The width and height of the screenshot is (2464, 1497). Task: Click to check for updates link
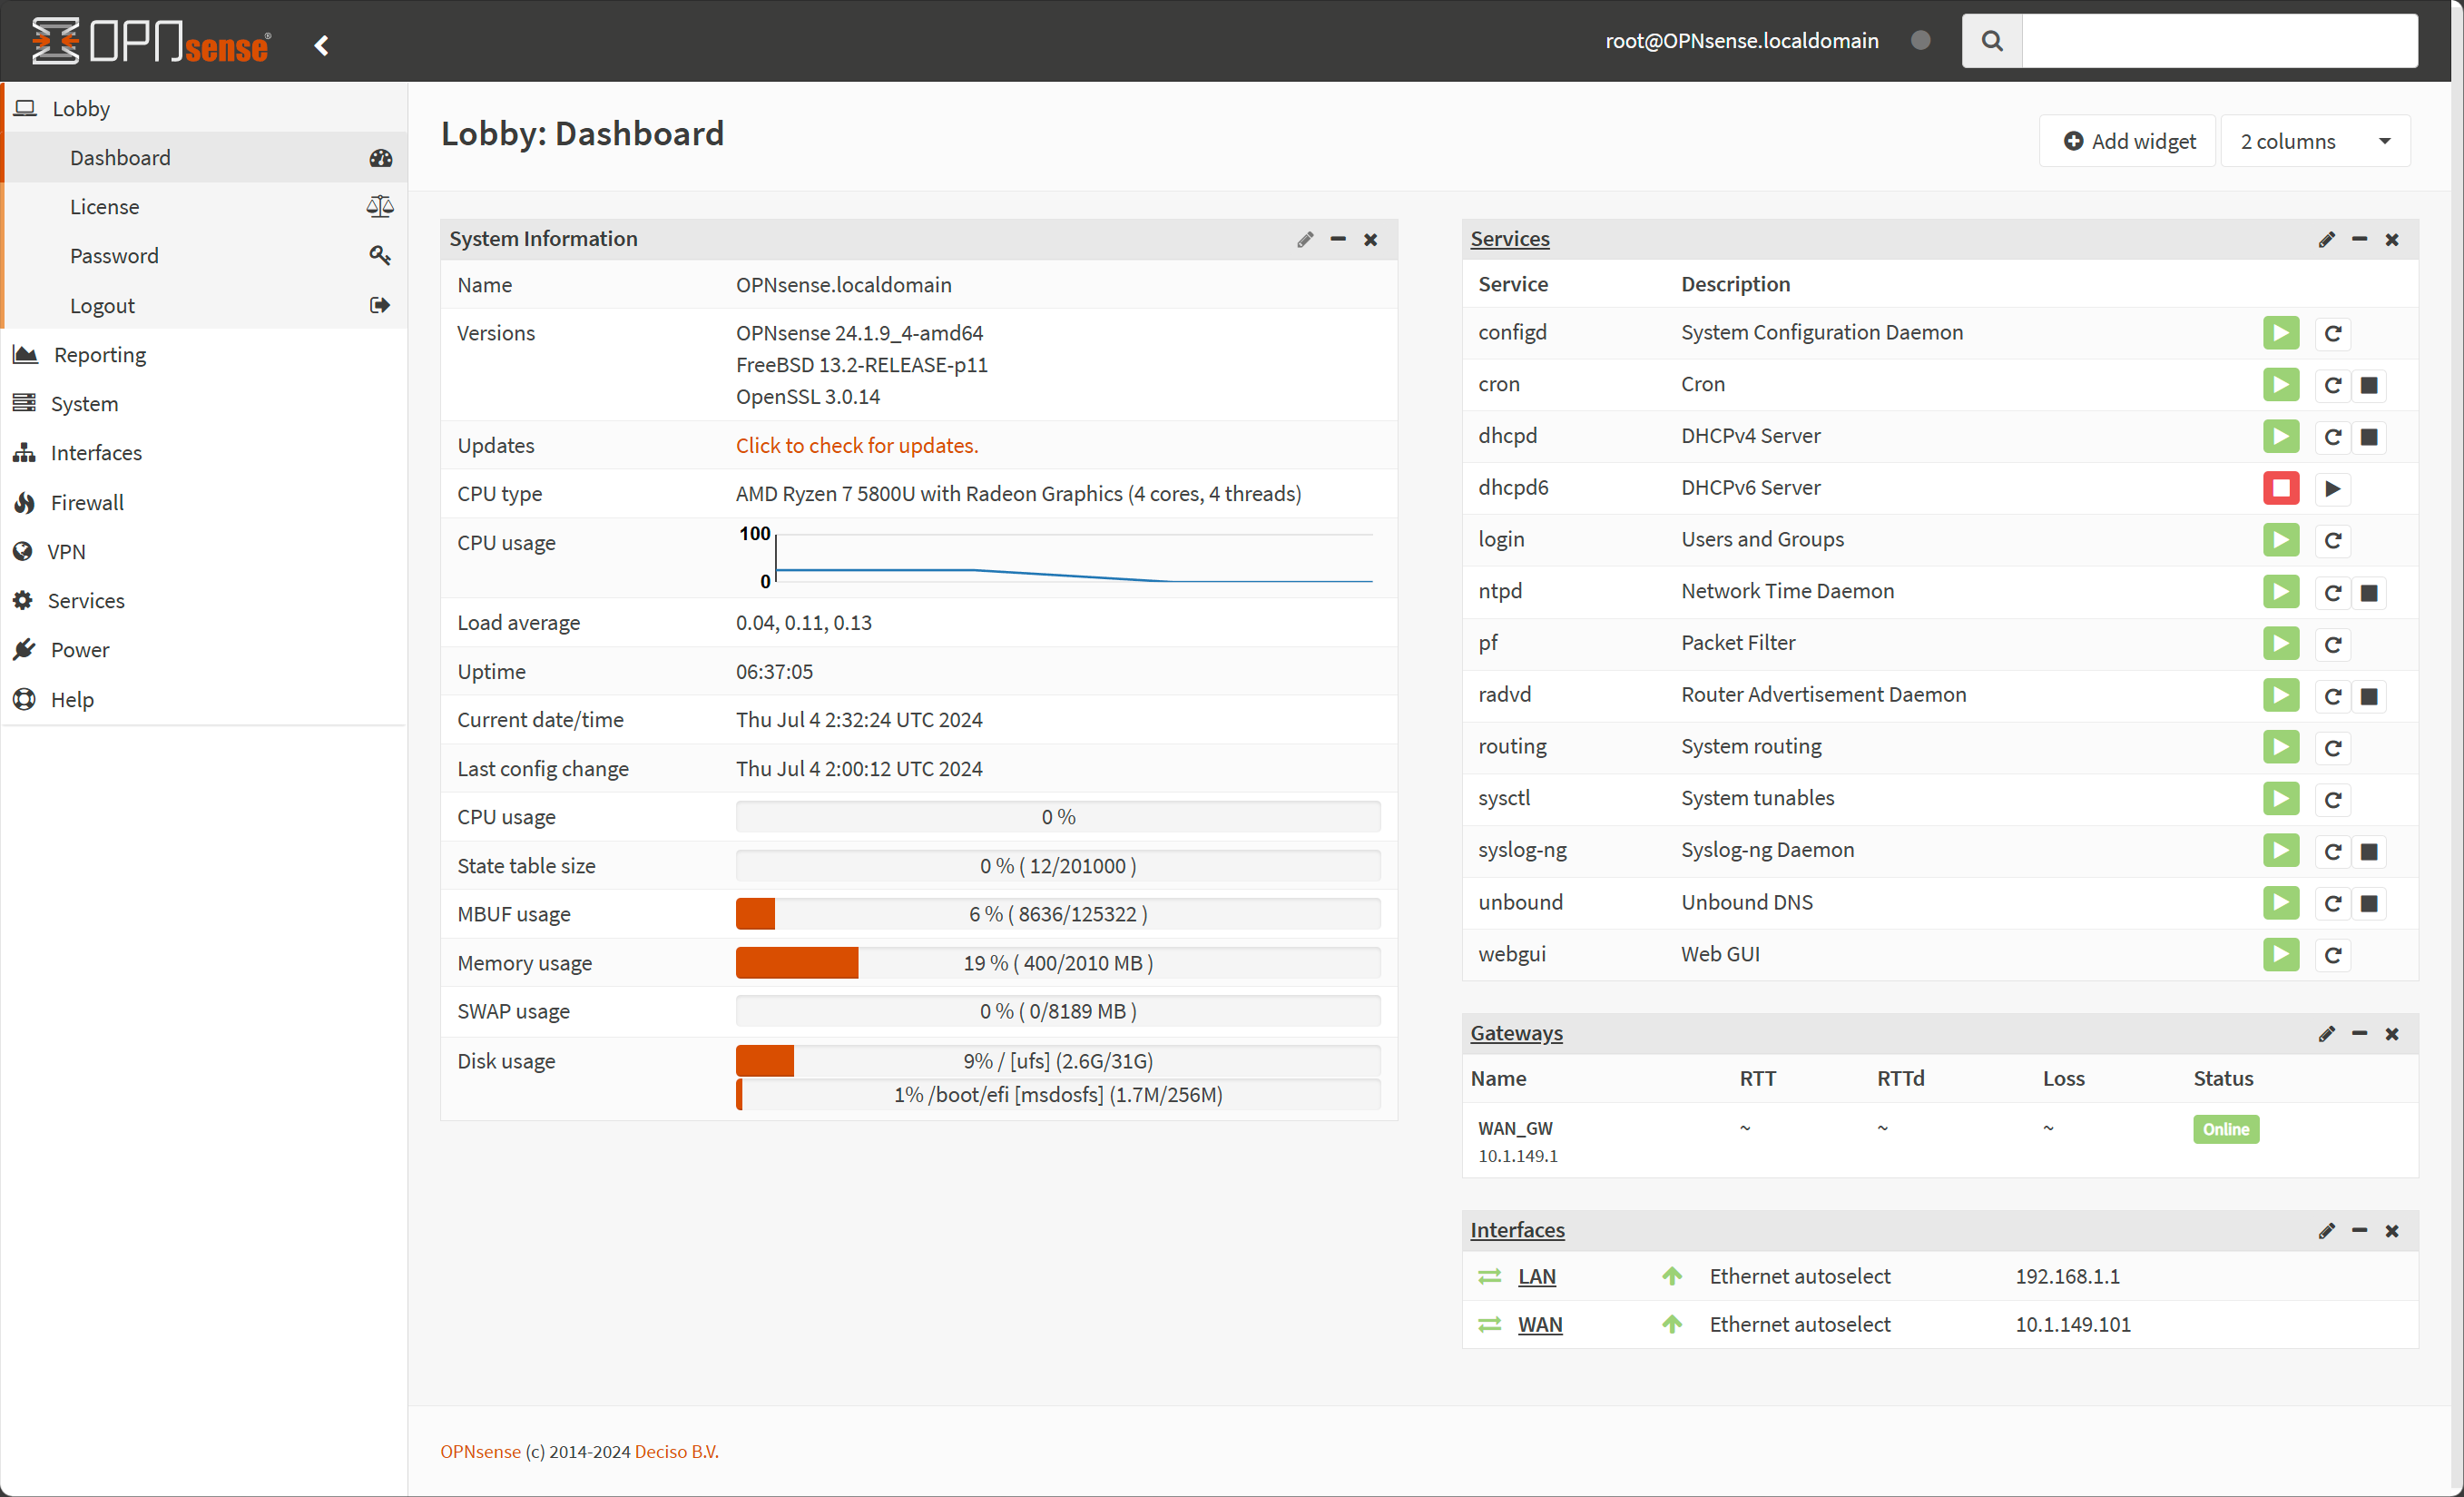(857, 446)
